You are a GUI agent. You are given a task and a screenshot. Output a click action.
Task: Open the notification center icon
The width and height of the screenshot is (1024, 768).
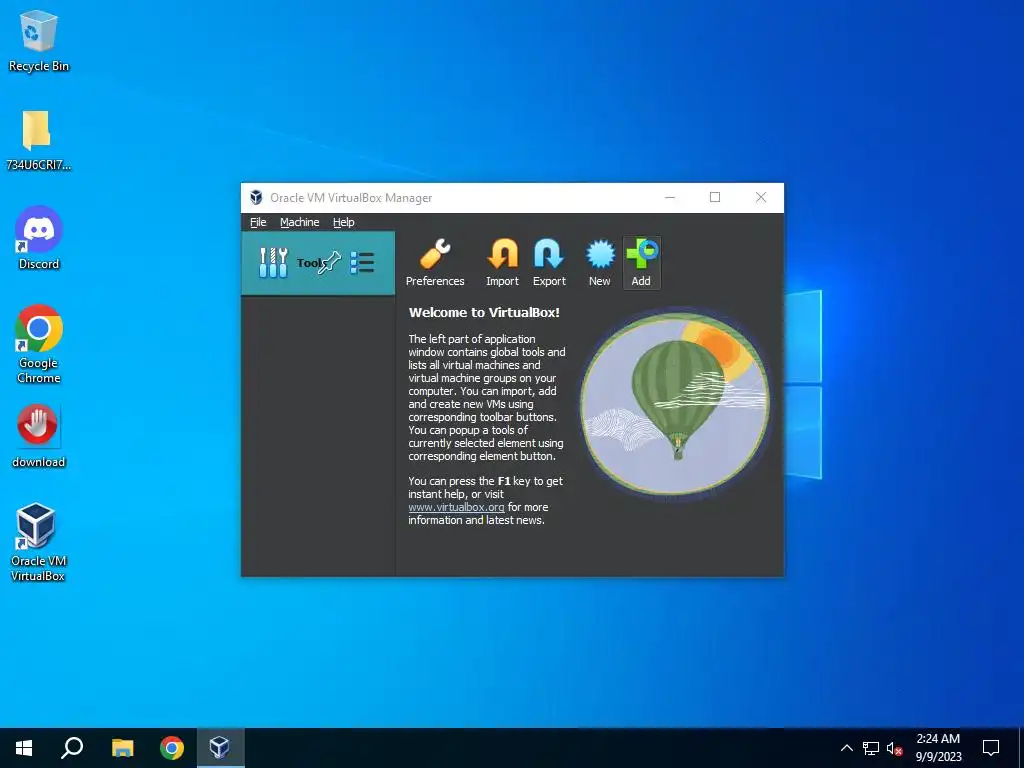[x=991, y=748]
